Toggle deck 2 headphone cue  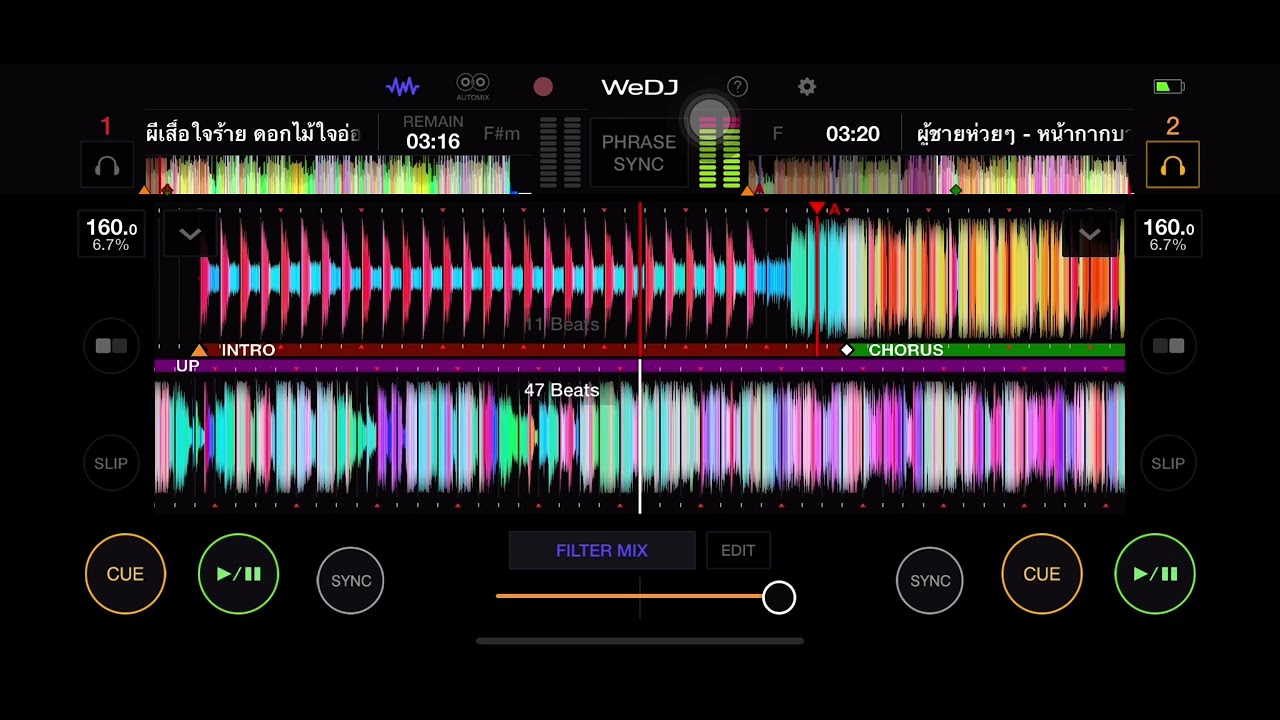pyautogui.click(x=1173, y=166)
